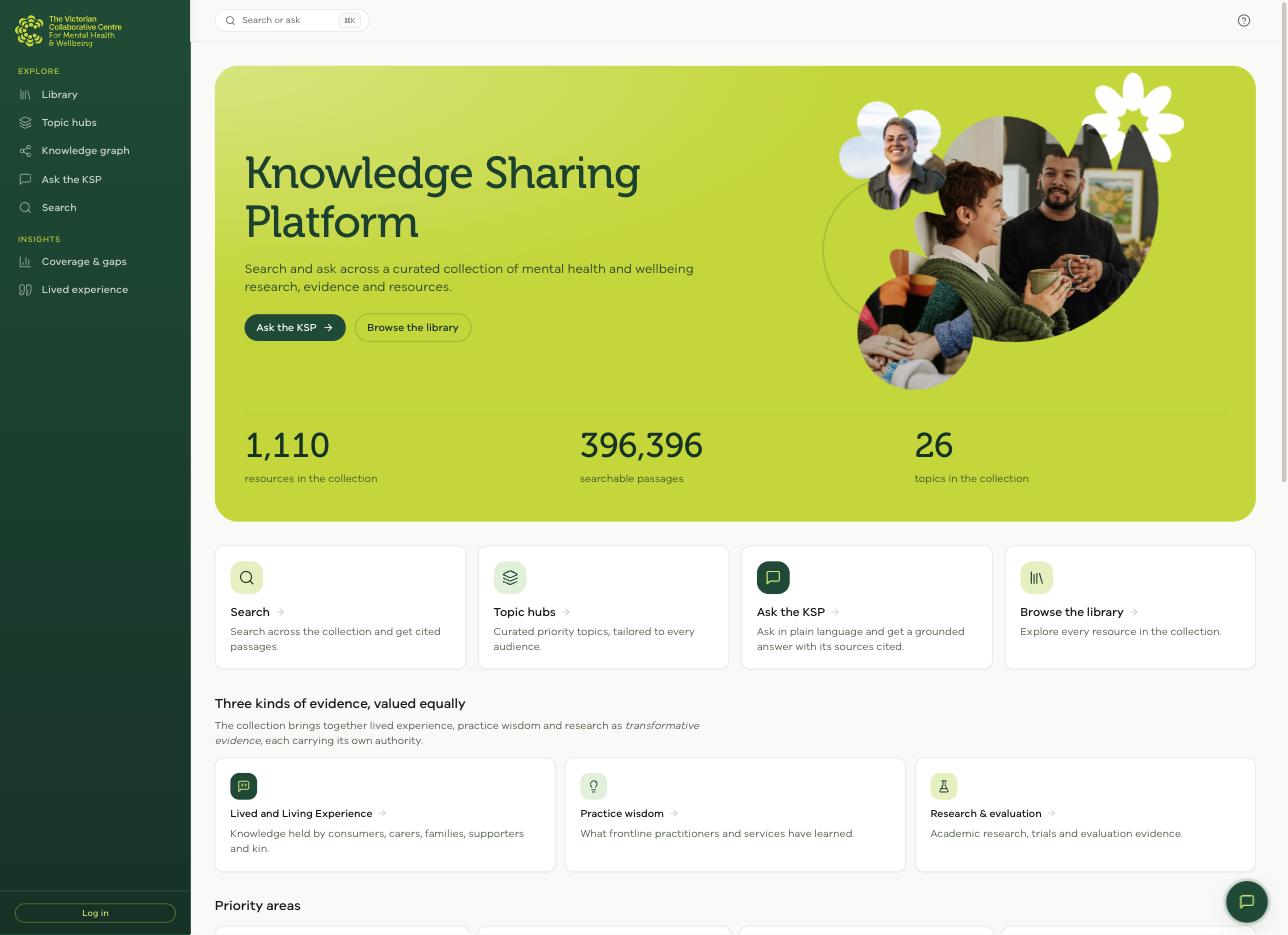Viewport: 1288px width, 935px height.
Task: Focus the Search or ask input field
Action: [292, 20]
